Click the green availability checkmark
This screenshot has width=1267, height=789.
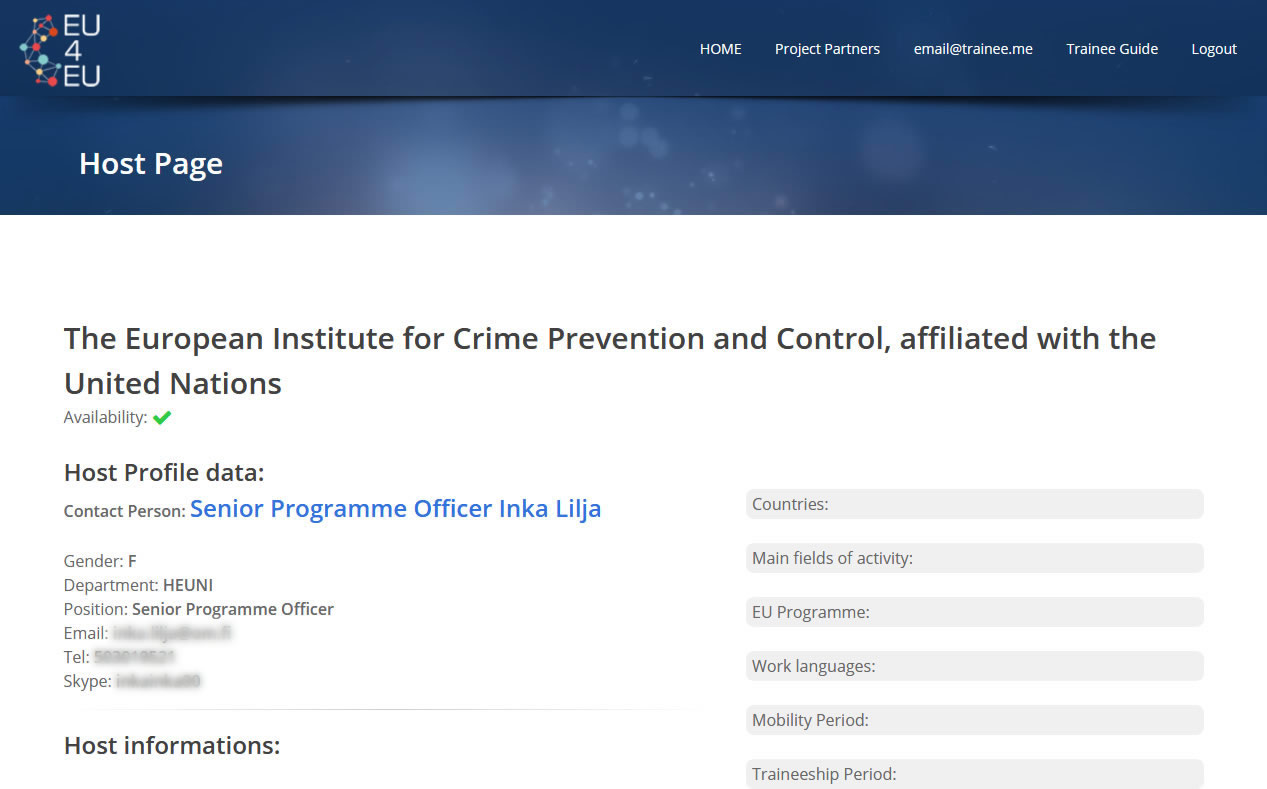tap(162, 418)
